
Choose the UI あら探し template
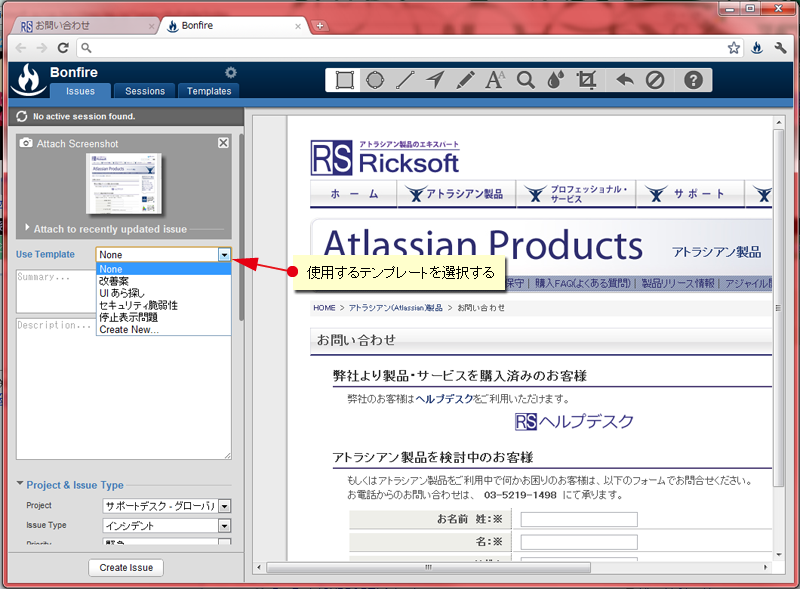click(x=163, y=293)
